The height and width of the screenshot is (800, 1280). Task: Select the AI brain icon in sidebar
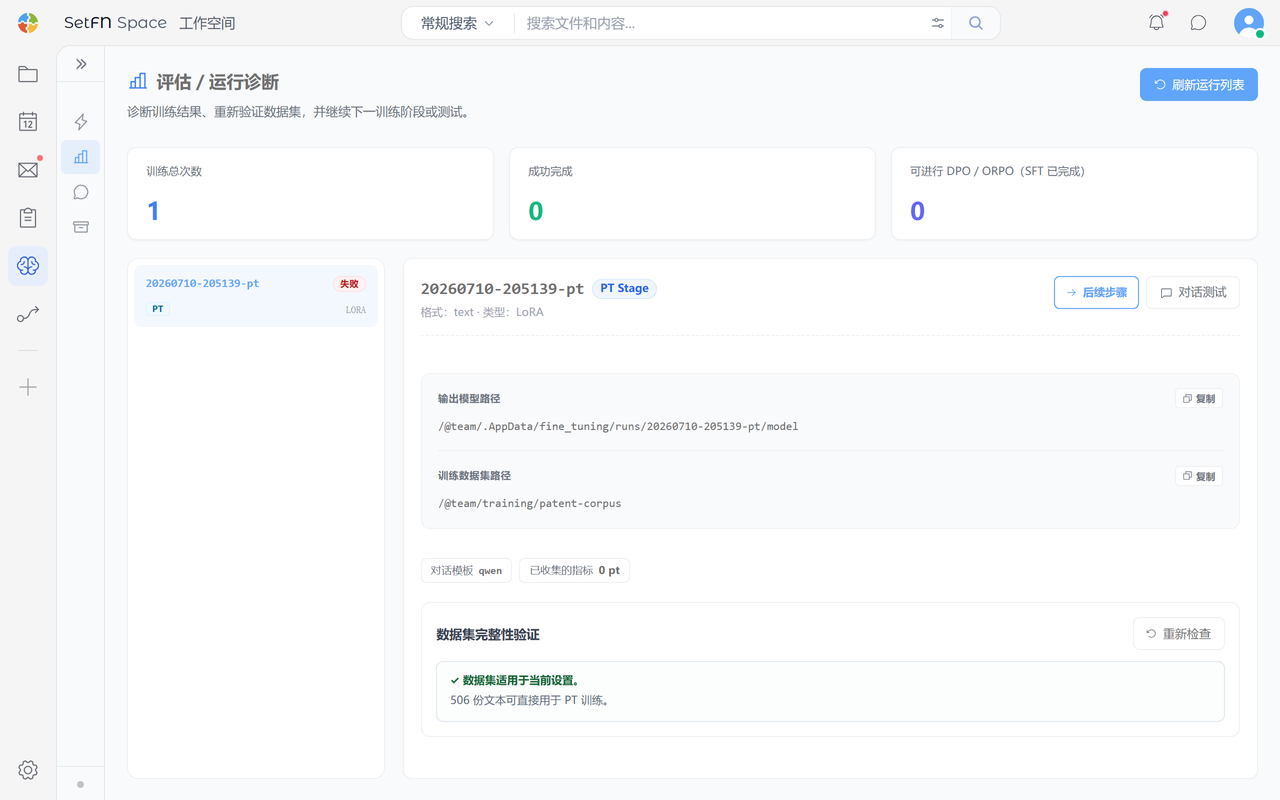[x=28, y=266]
